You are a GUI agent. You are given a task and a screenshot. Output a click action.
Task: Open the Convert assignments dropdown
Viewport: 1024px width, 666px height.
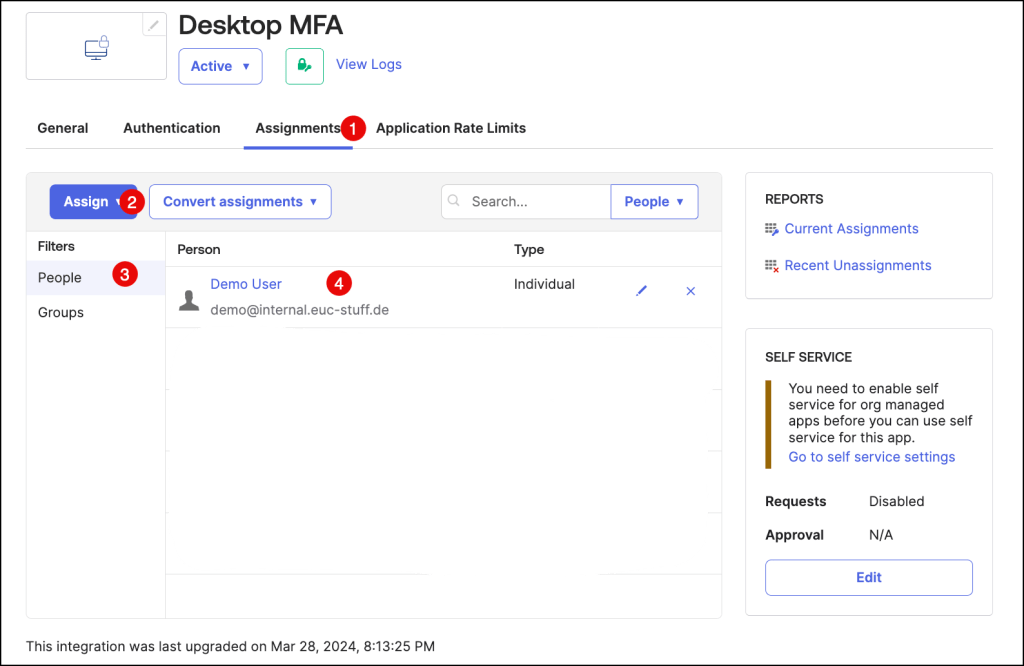[240, 202]
